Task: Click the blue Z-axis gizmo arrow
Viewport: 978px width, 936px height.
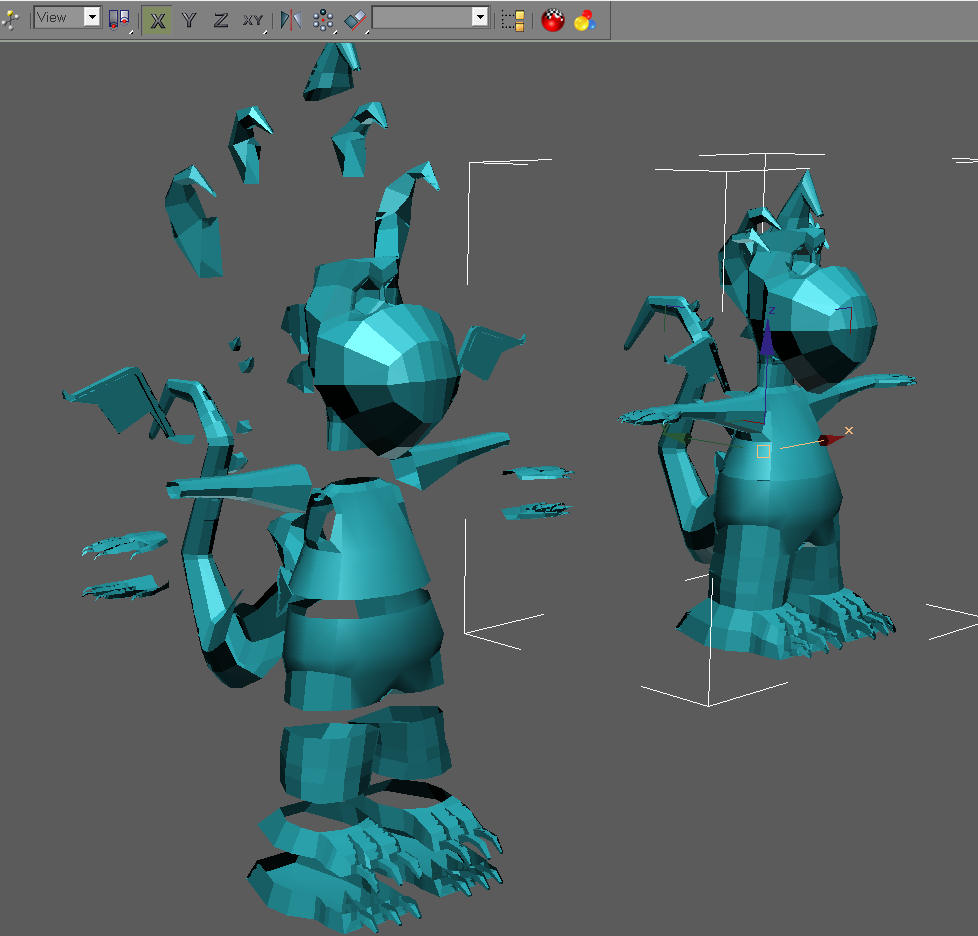Action: [767, 340]
